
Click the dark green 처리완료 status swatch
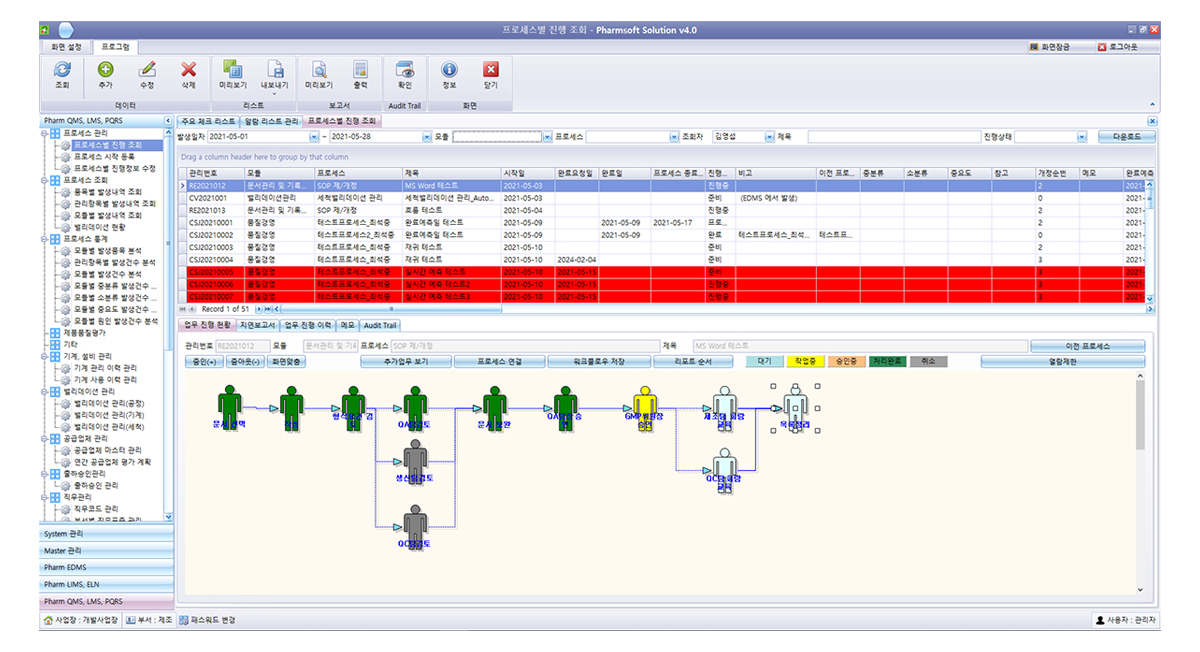tap(888, 361)
